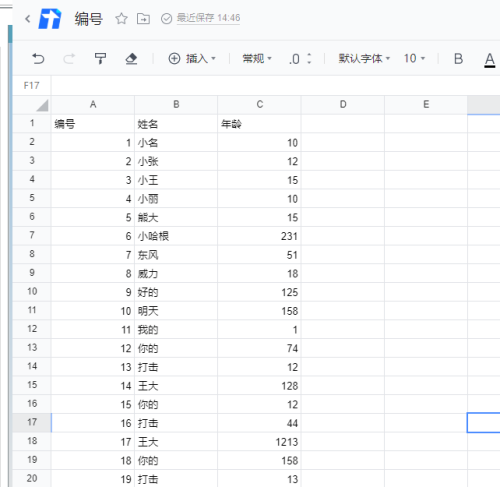The image size is (500, 487).
Task: Click the document title 编号
Action: coord(88,19)
